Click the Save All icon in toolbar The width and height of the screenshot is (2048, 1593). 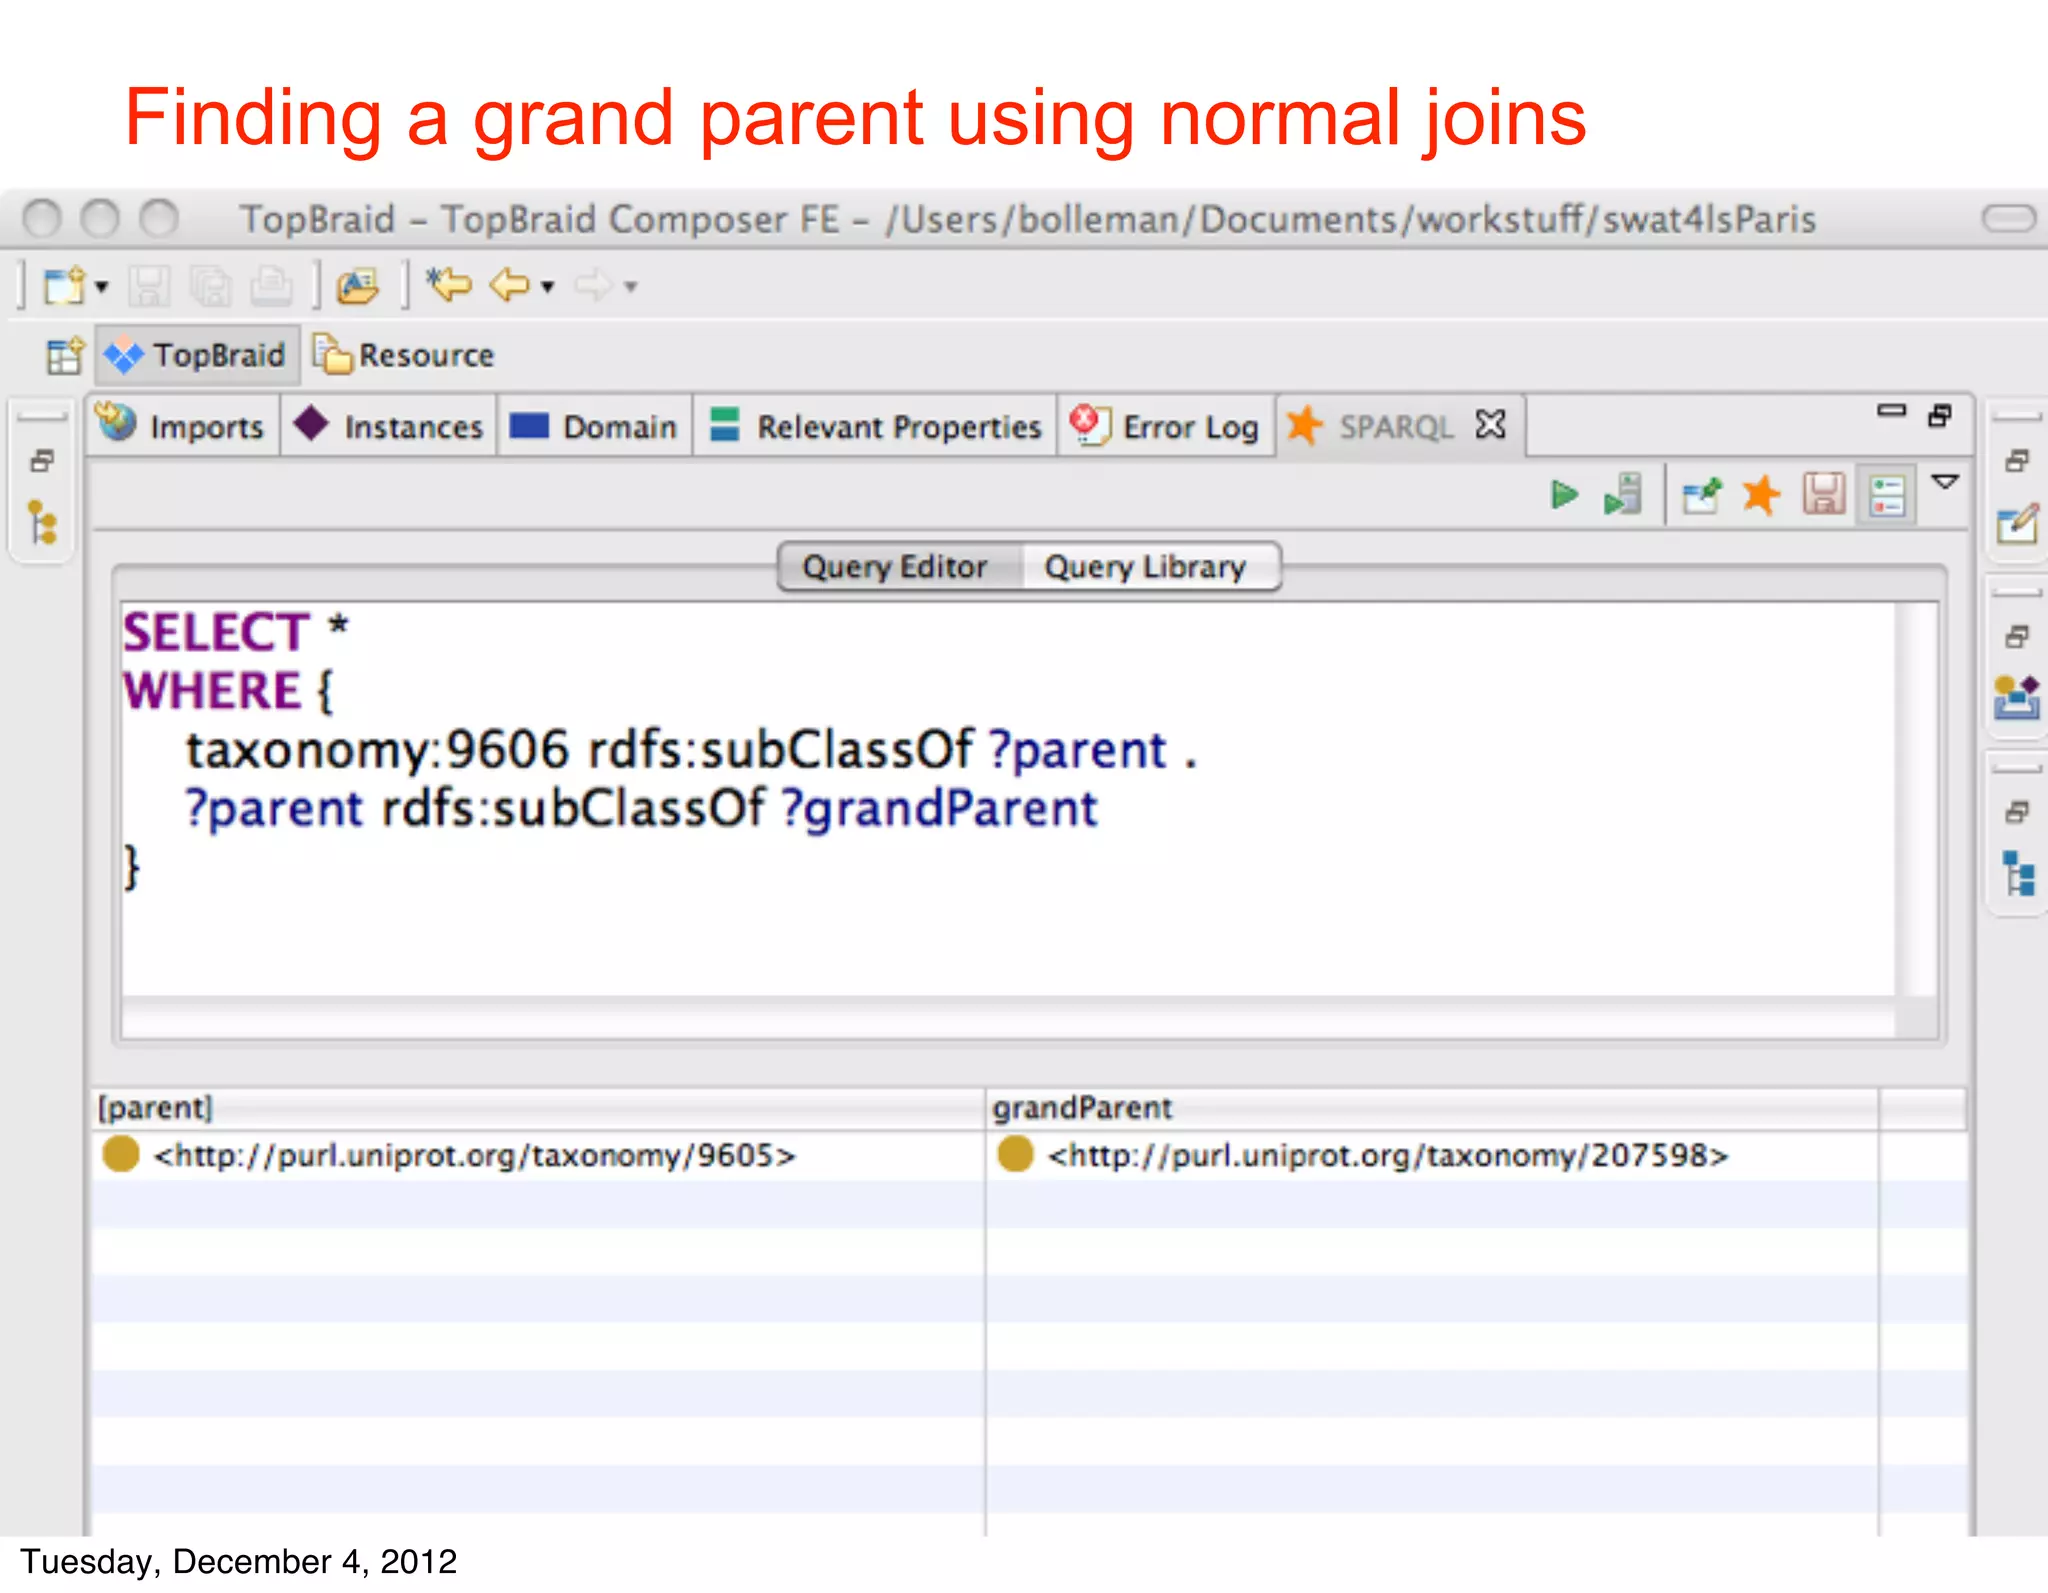210,286
